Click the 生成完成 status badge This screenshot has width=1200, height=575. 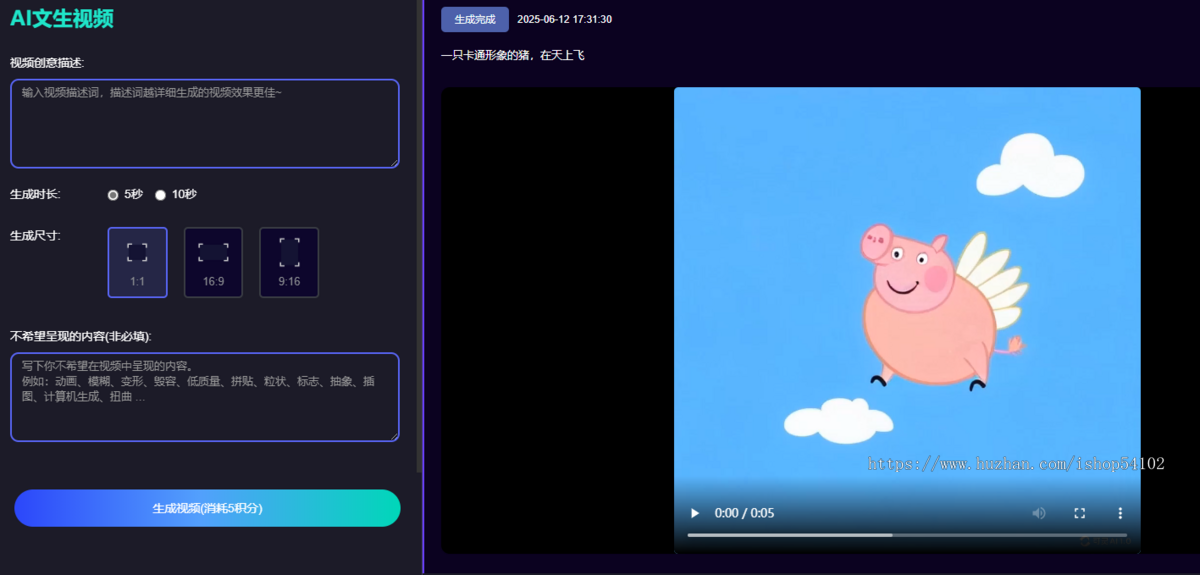click(x=475, y=19)
